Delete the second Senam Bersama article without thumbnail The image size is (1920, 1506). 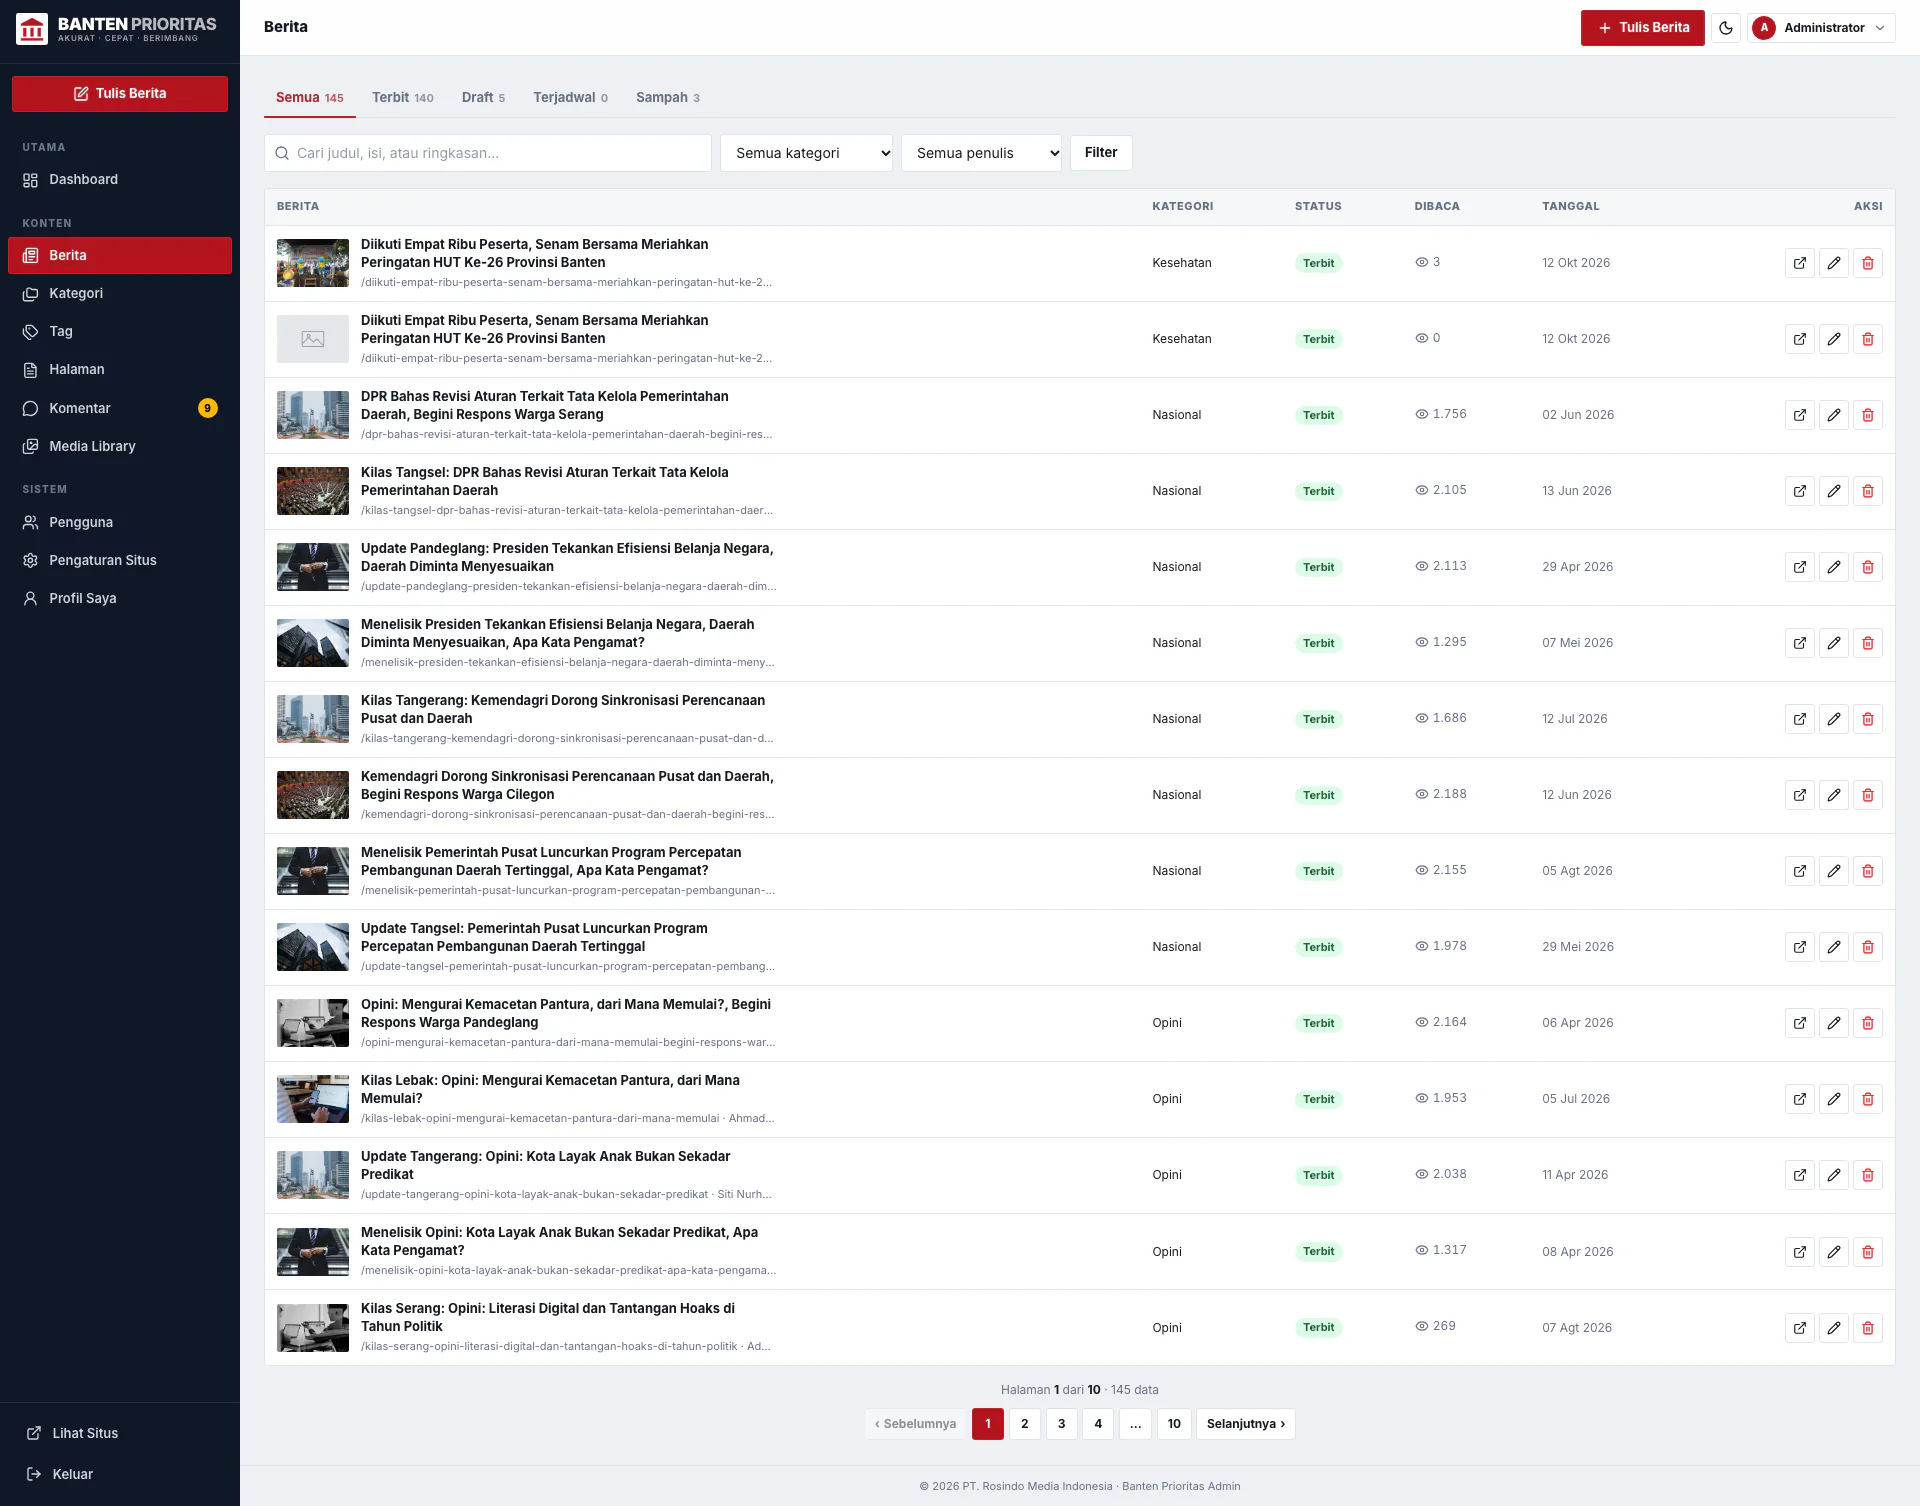pyautogui.click(x=1868, y=339)
